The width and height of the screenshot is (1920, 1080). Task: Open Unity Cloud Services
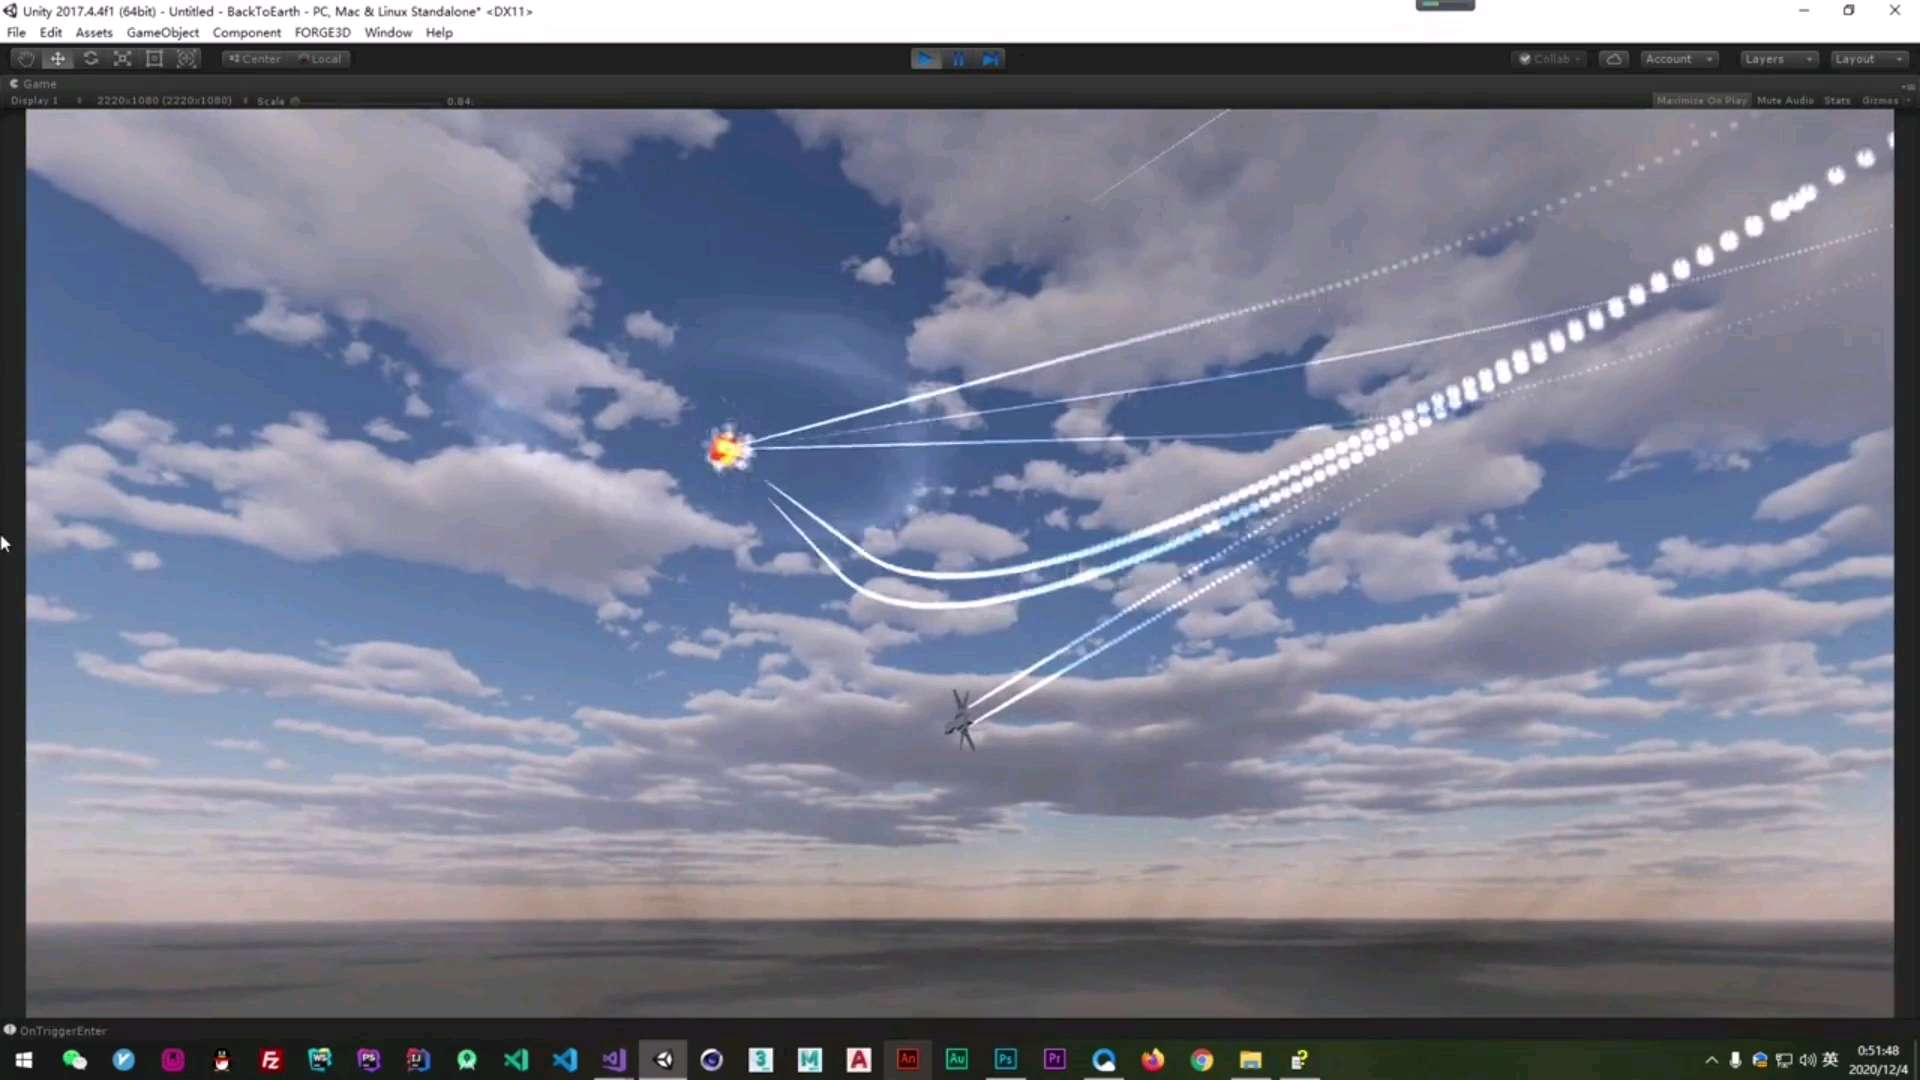point(1614,58)
